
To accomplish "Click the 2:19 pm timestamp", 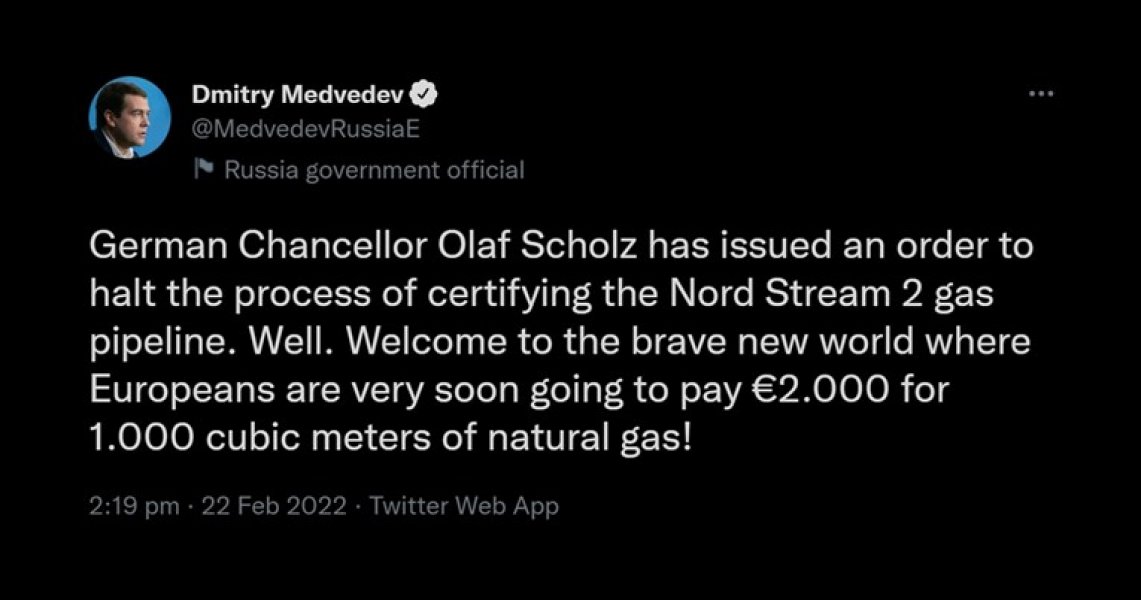I will [135, 506].
